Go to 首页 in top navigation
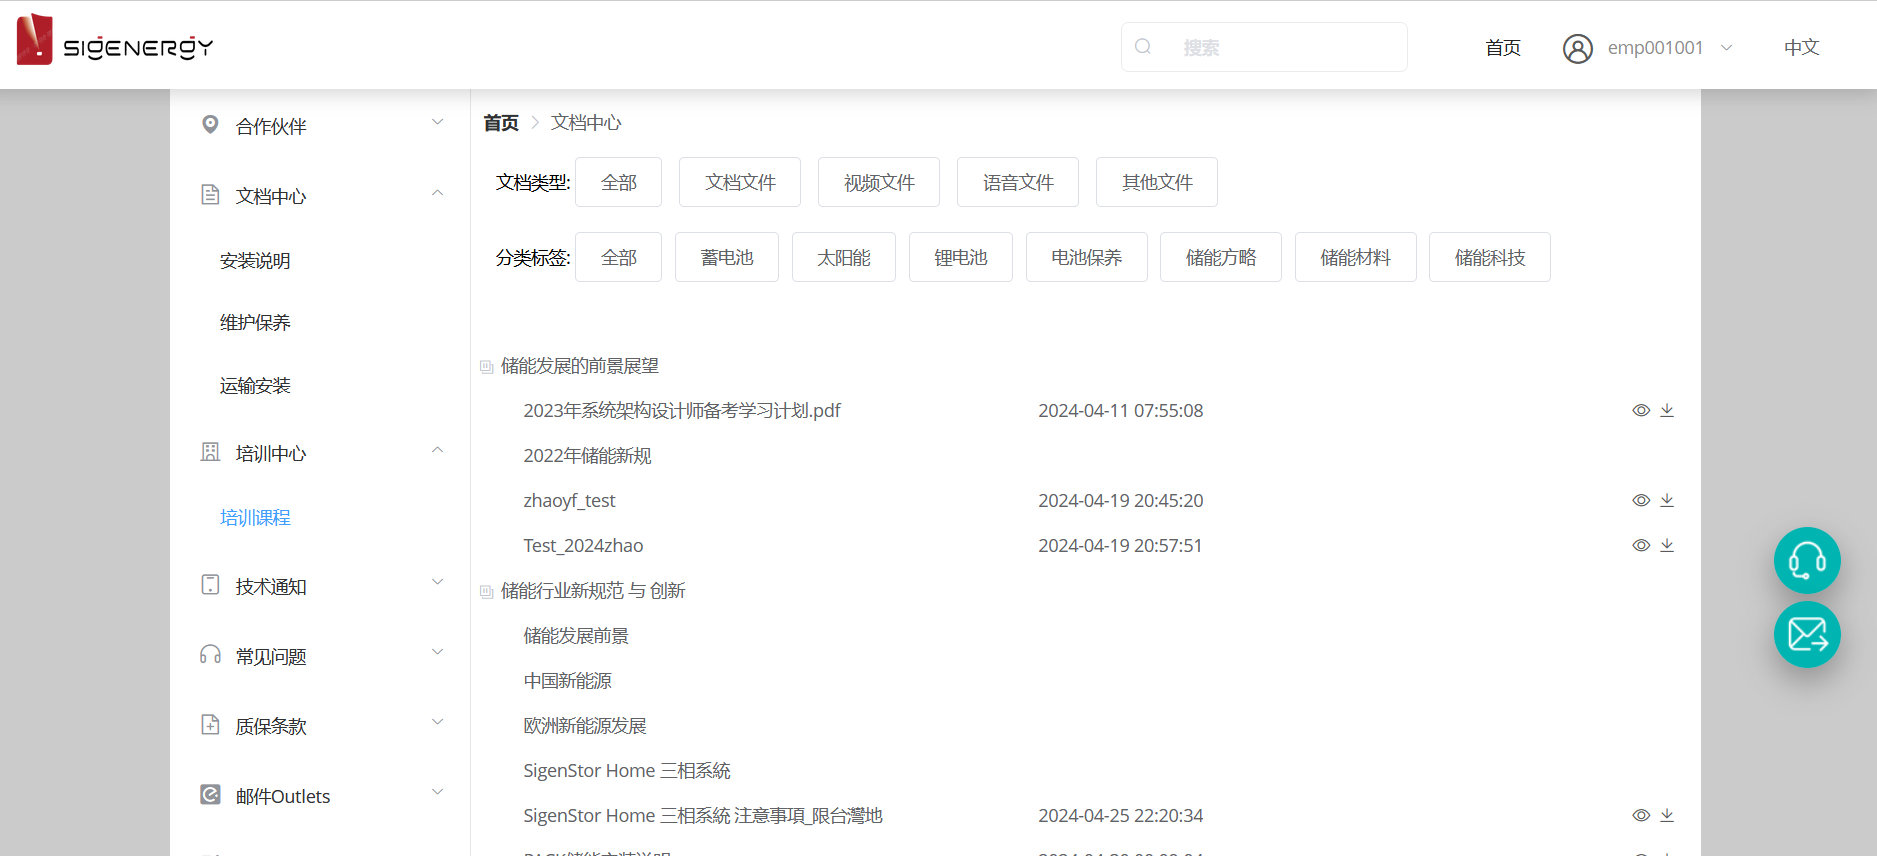This screenshot has width=1877, height=856. [x=1503, y=47]
